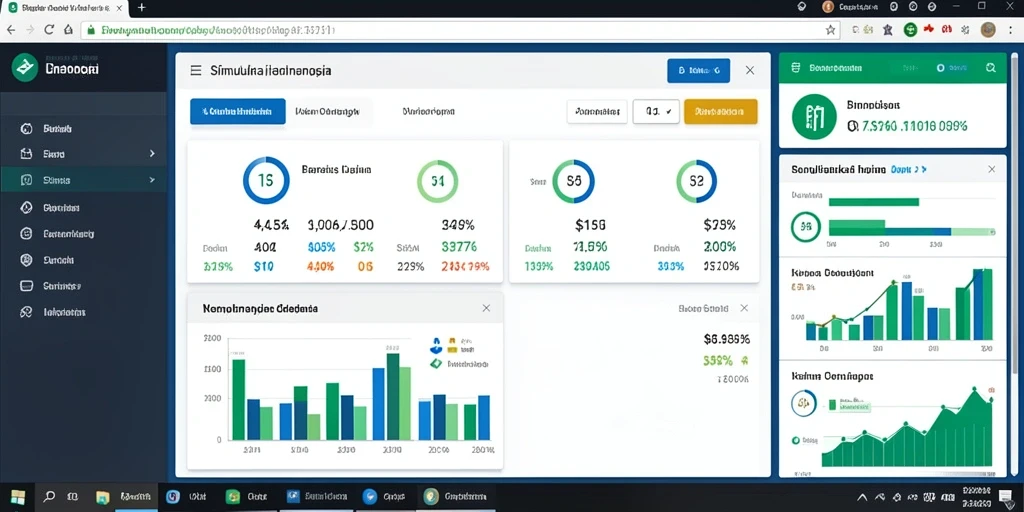Reload the page from the browser toolbar
1024x512 pixels.
pos(48,29)
